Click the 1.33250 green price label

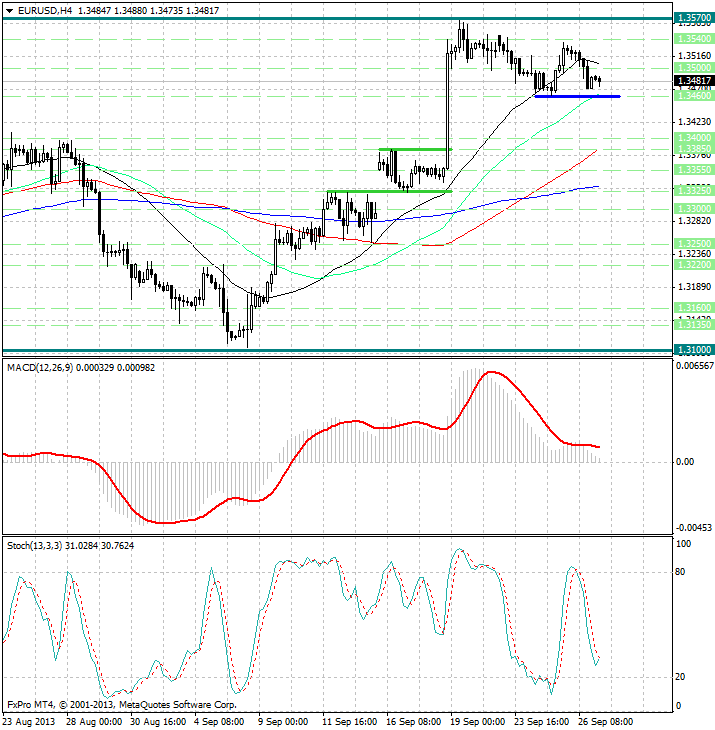click(694, 190)
